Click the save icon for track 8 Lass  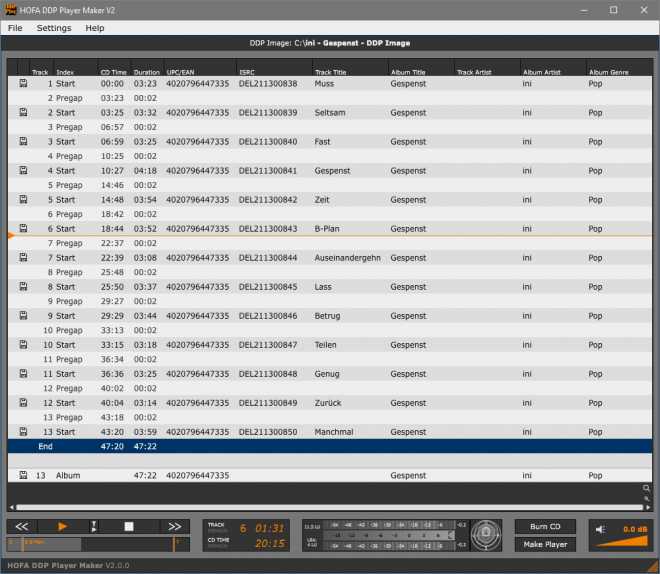click(x=23, y=287)
